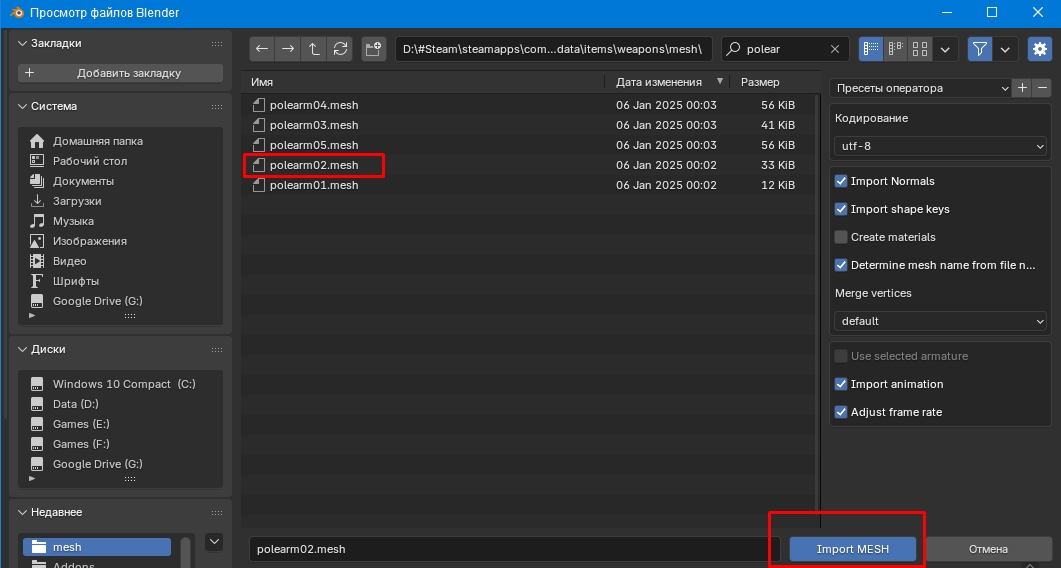Refresh the file list
1061x568 pixels.
click(x=340, y=49)
